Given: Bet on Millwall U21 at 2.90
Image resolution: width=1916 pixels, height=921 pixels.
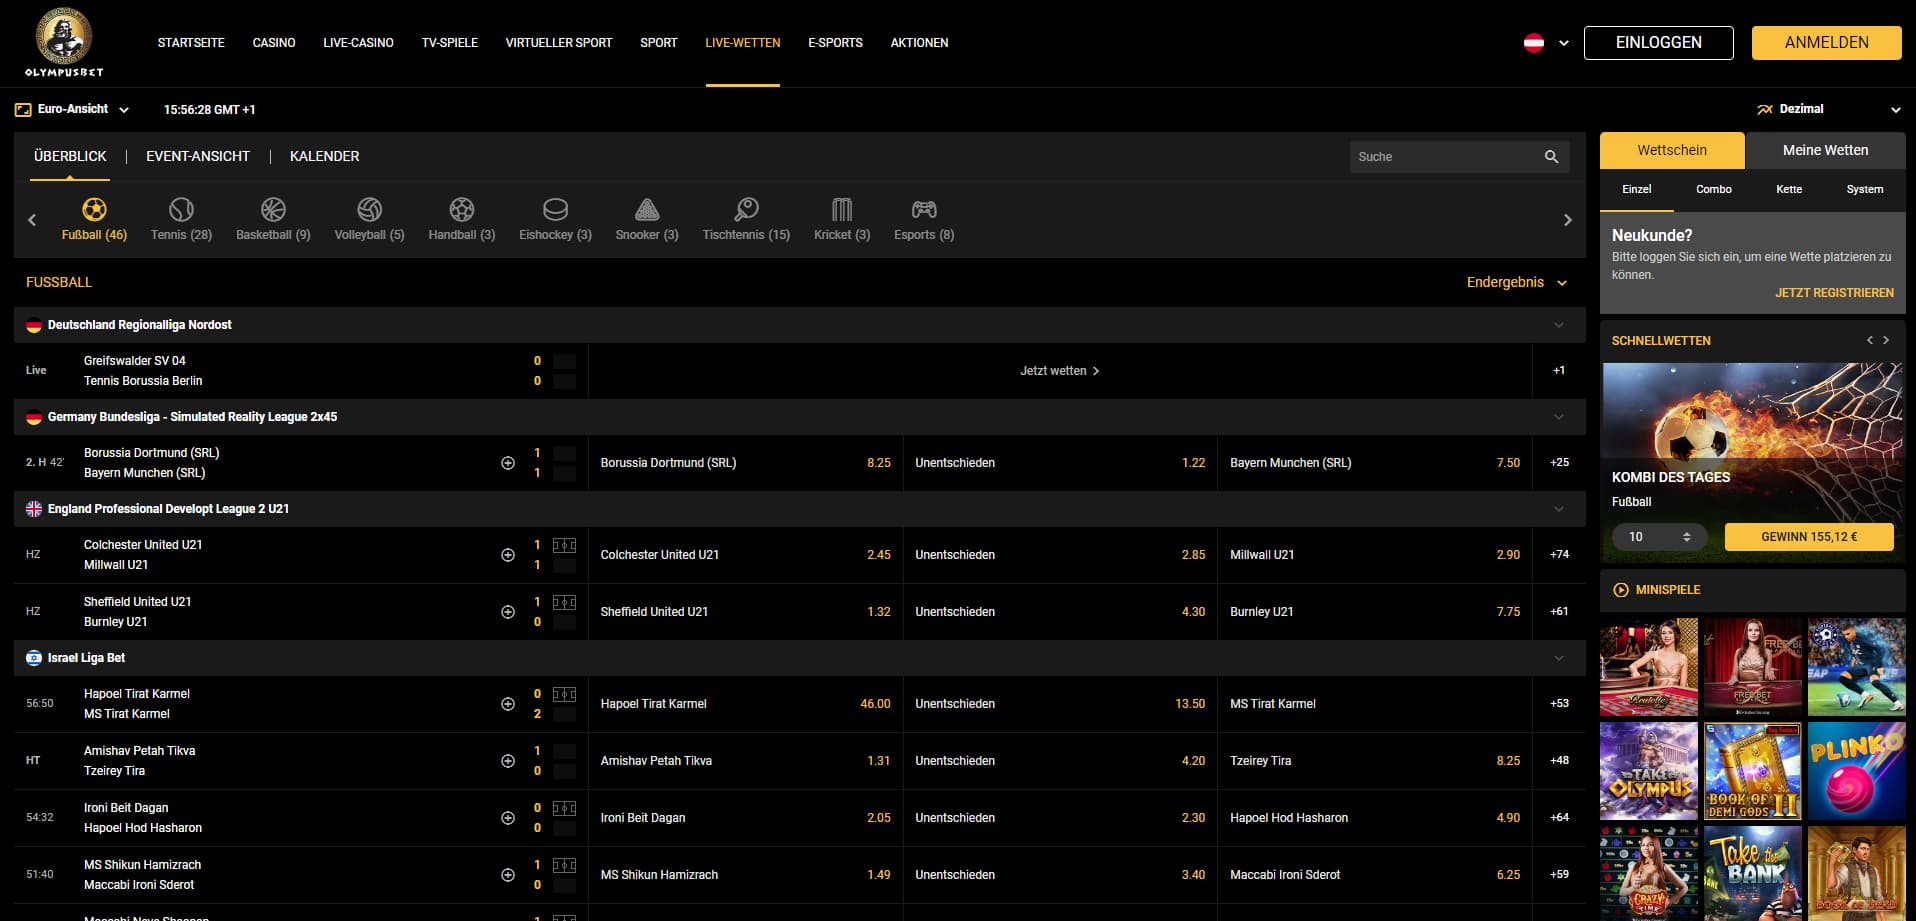Looking at the screenshot, I should 1374,555.
